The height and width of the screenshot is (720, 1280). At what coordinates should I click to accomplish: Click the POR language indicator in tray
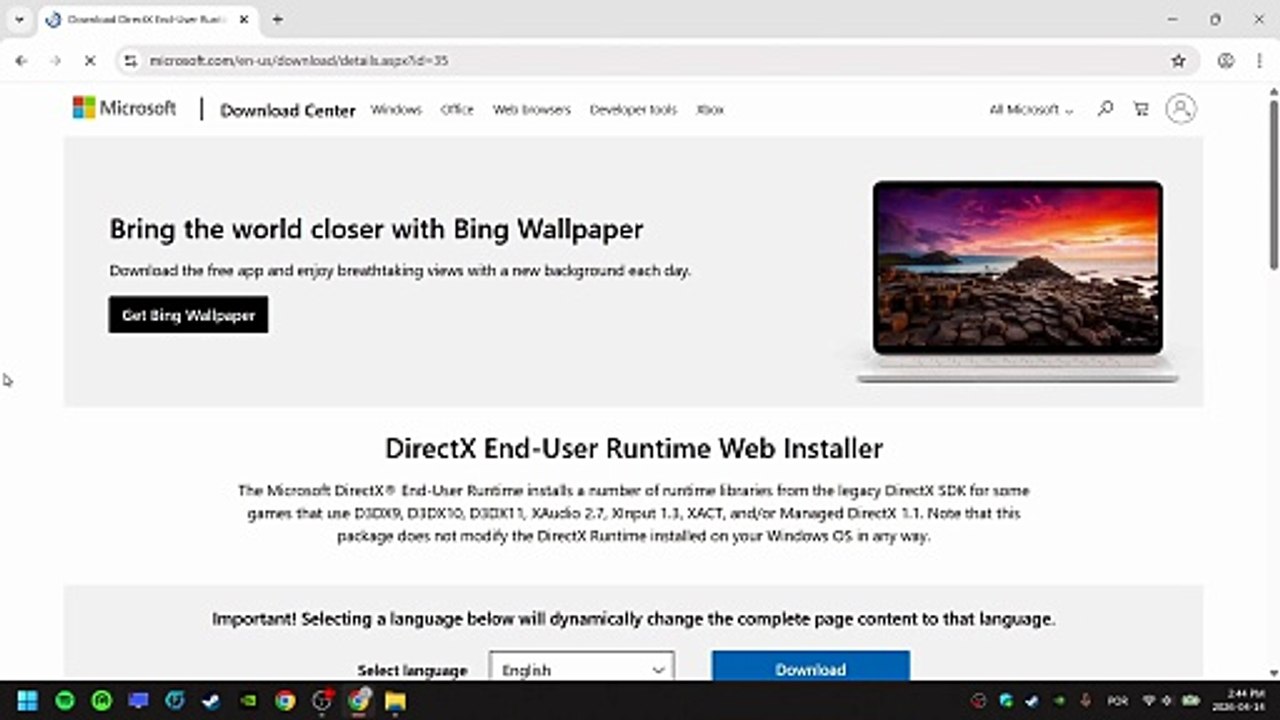click(x=1118, y=700)
